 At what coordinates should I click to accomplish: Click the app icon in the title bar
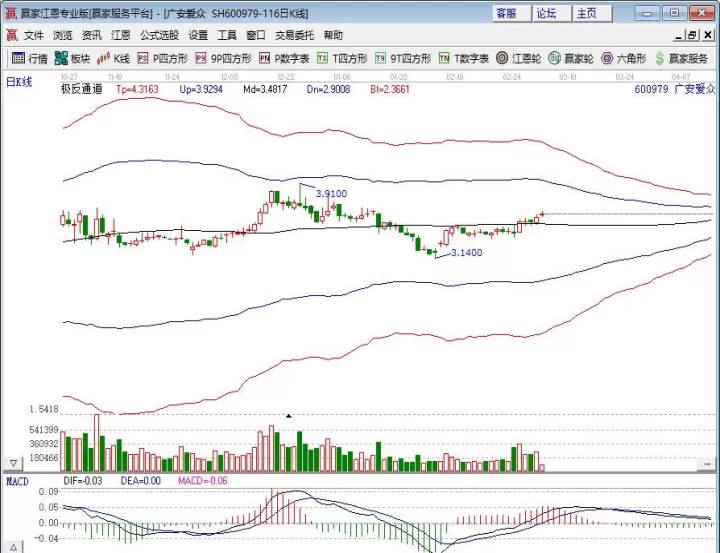(10, 13)
